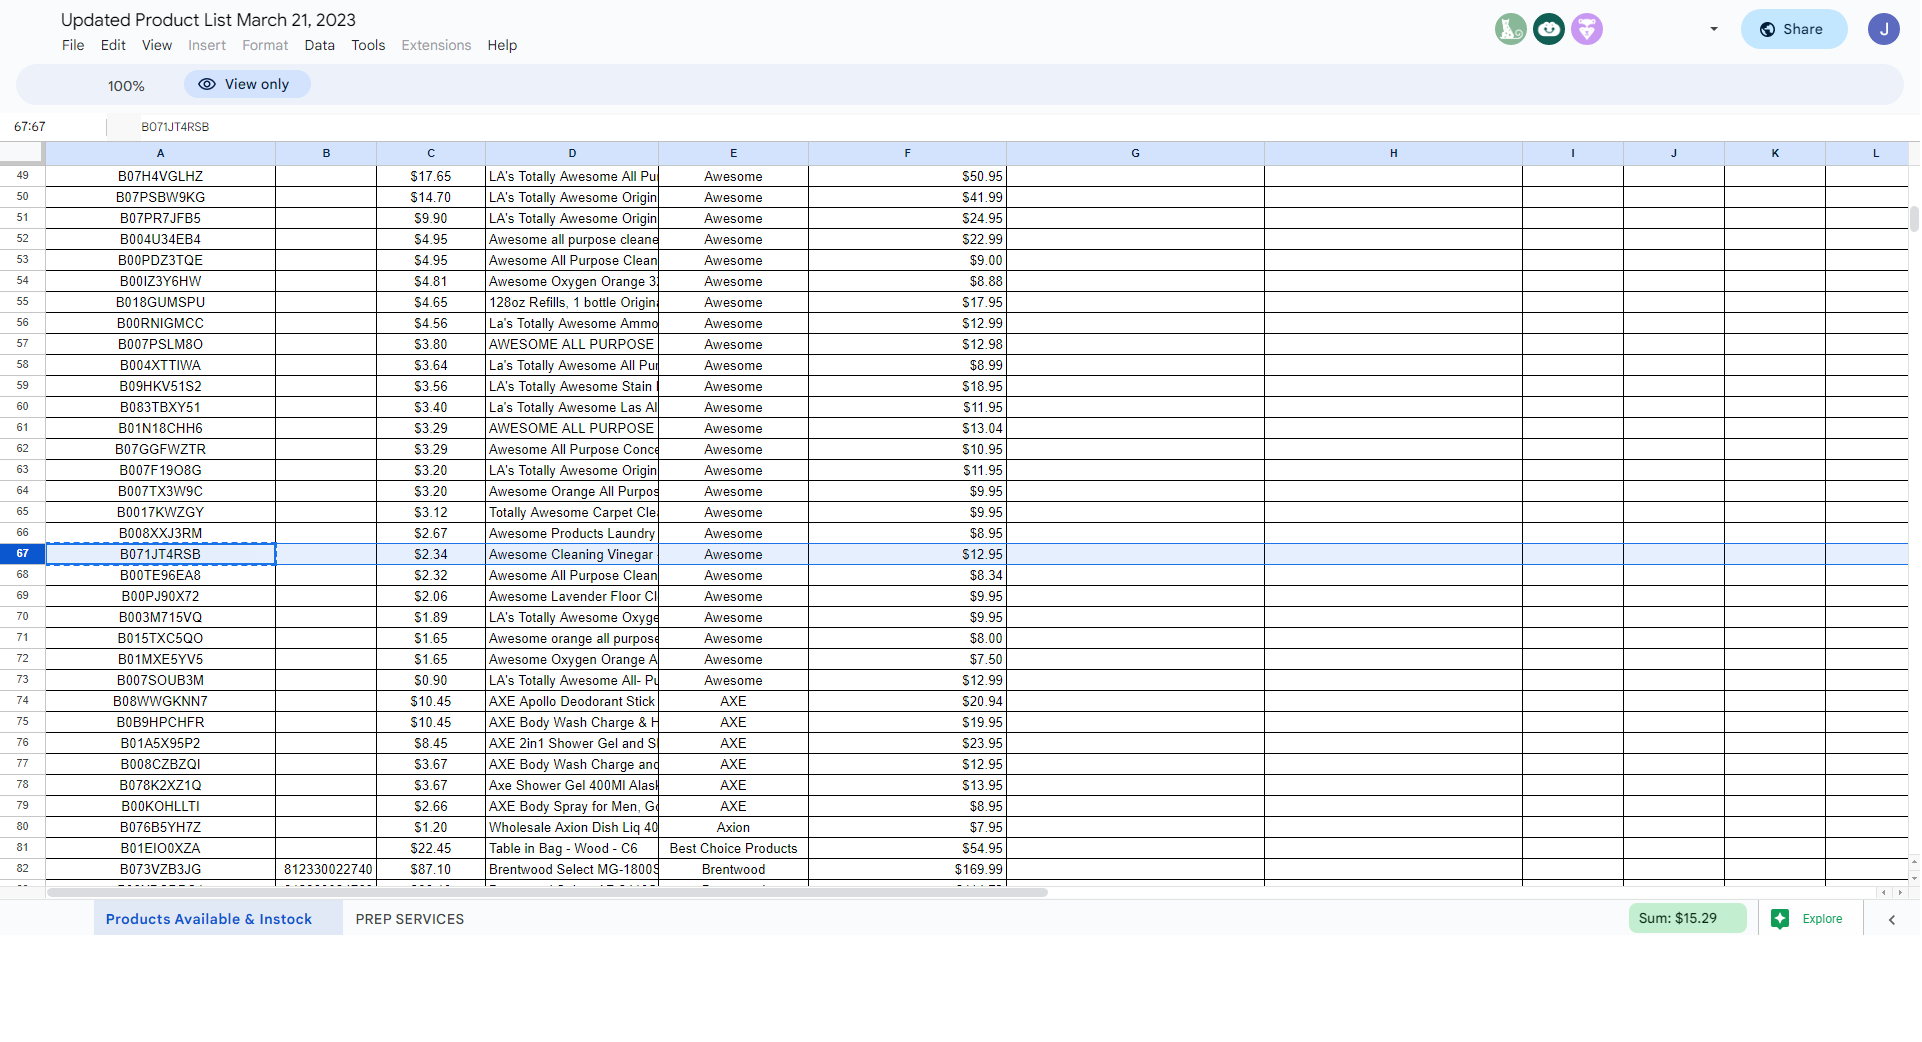Open the 100% zoom dropdown
The height and width of the screenshot is (1042, 1922).
tap(126, 86)
